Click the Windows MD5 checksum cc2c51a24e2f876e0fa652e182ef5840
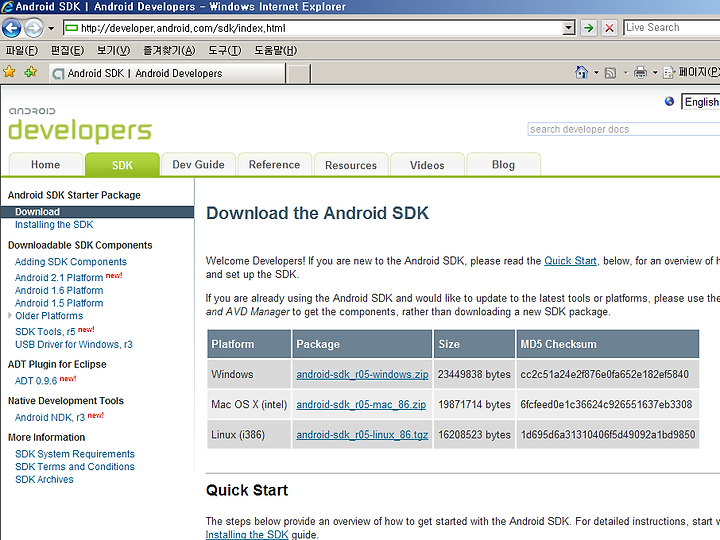This screenshot has height=540, width=720. 604,374
